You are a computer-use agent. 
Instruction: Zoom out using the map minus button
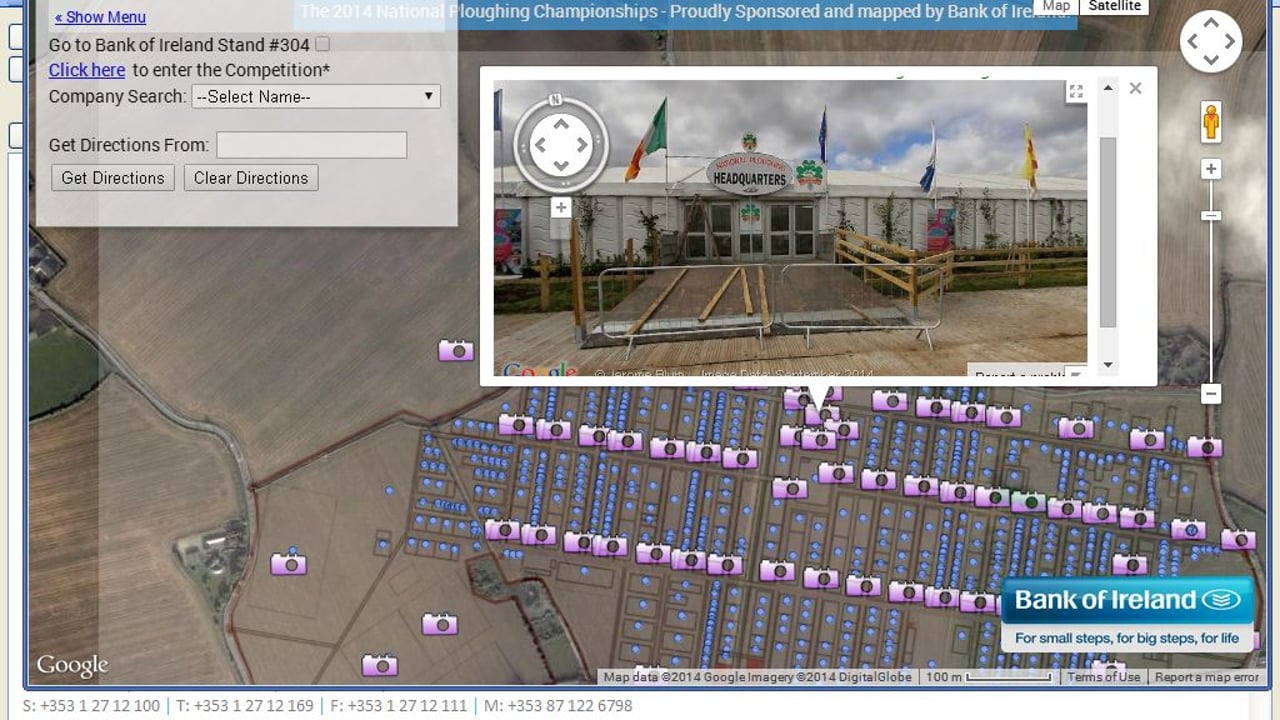(x=1211, y=394)
